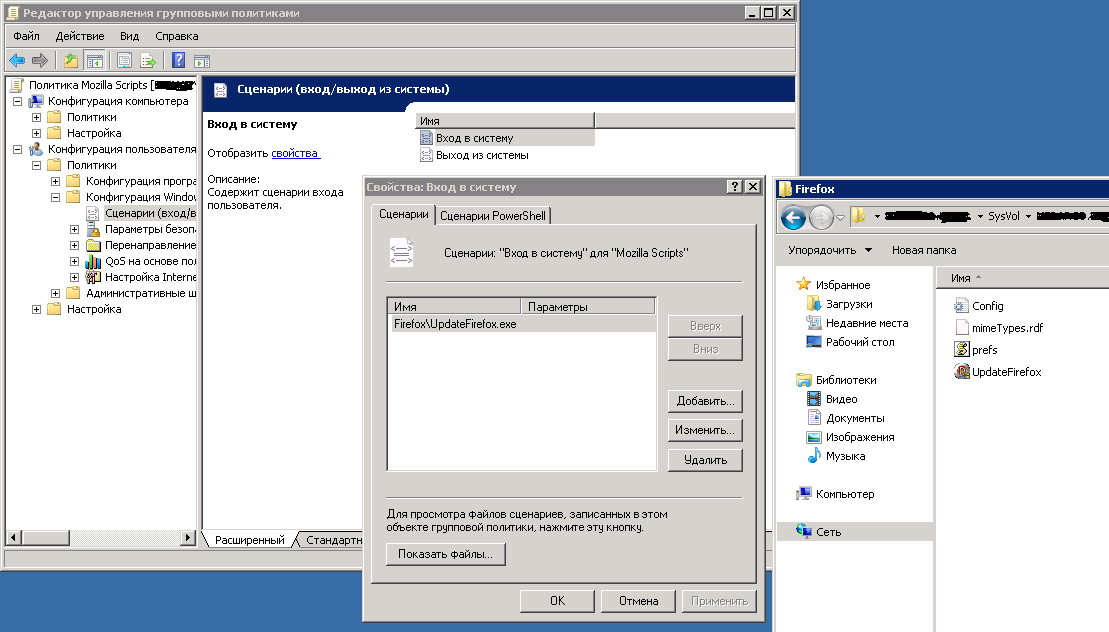Image resolution: width=1109 pixels, height=632 pixels.
Task: Click the Рабочий стол icon in sidebar
Action: 813,341
